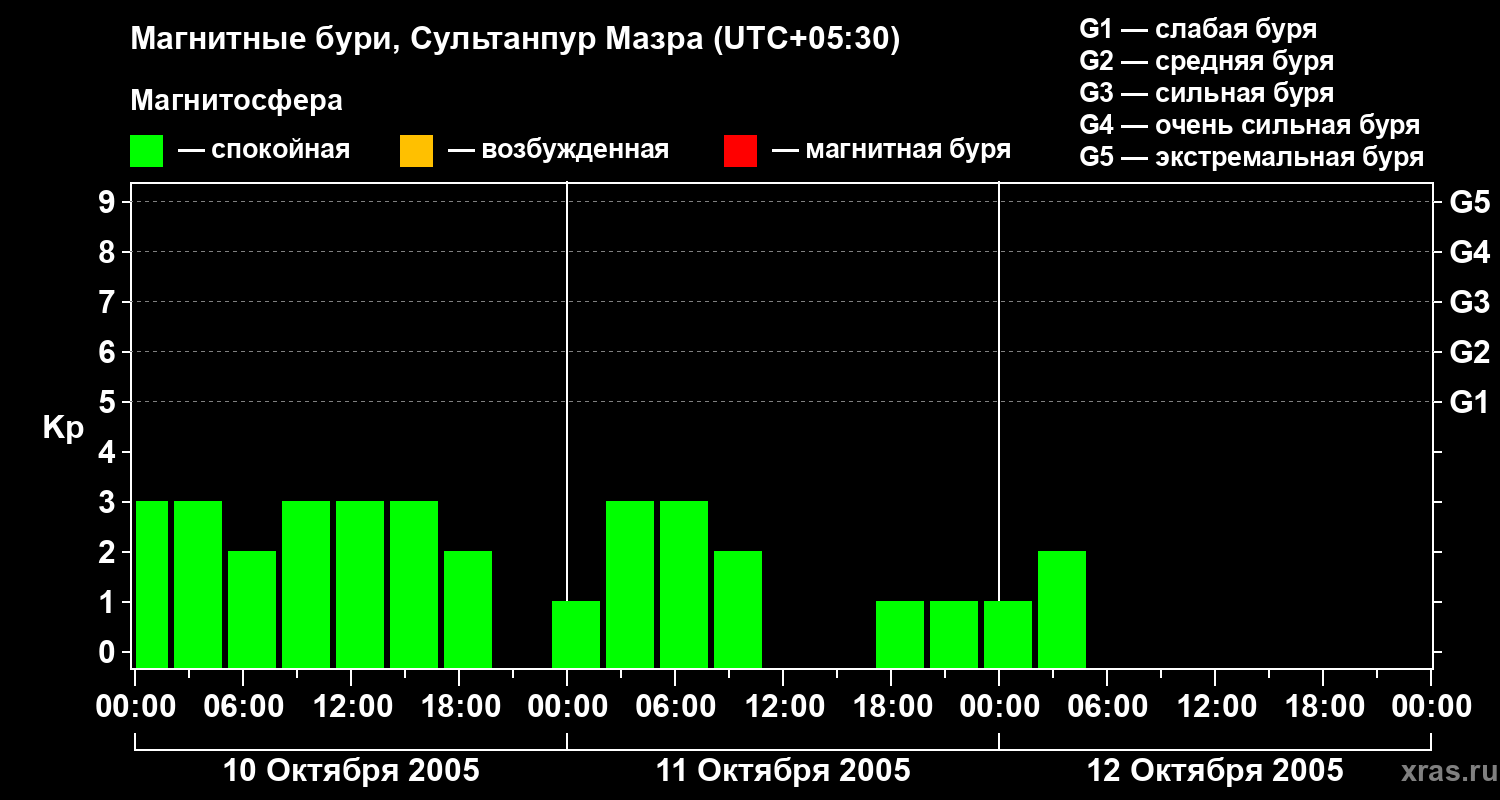Click the Kp 1 bar at midnight starting 12 Октября

tap(1008, 634)
